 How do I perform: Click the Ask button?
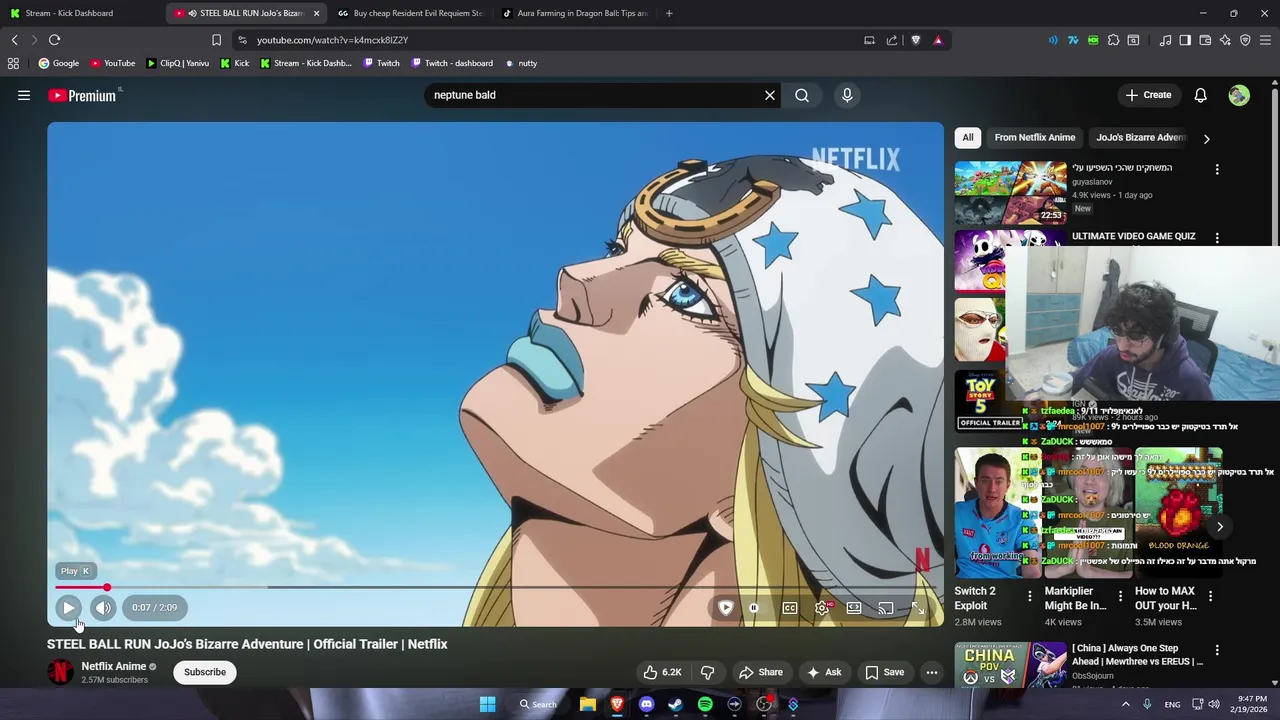(x=825, y=672)
